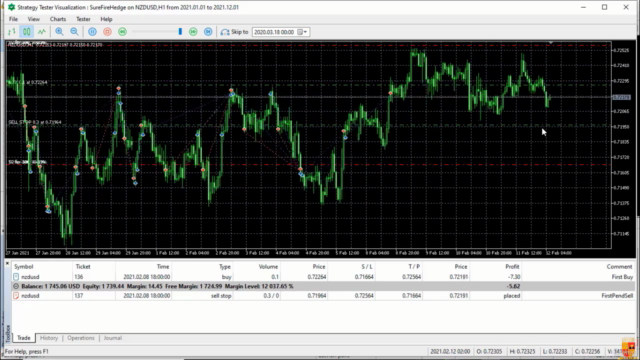The image size is (640, 360).
Task: Click the Skip to button
Action: (234, 32)
